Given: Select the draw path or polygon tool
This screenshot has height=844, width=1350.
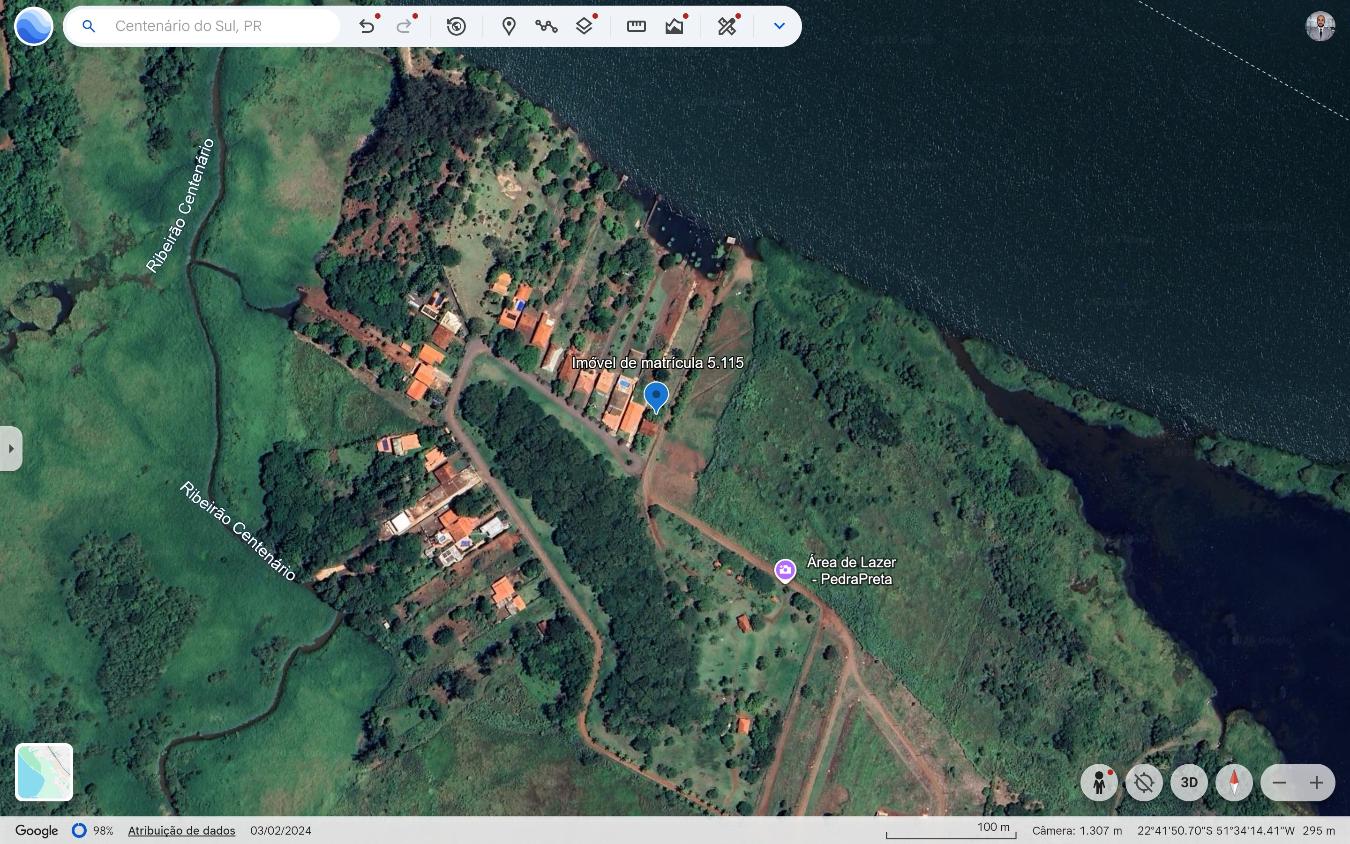Looking at the screenshot, I should click(546, 26).
